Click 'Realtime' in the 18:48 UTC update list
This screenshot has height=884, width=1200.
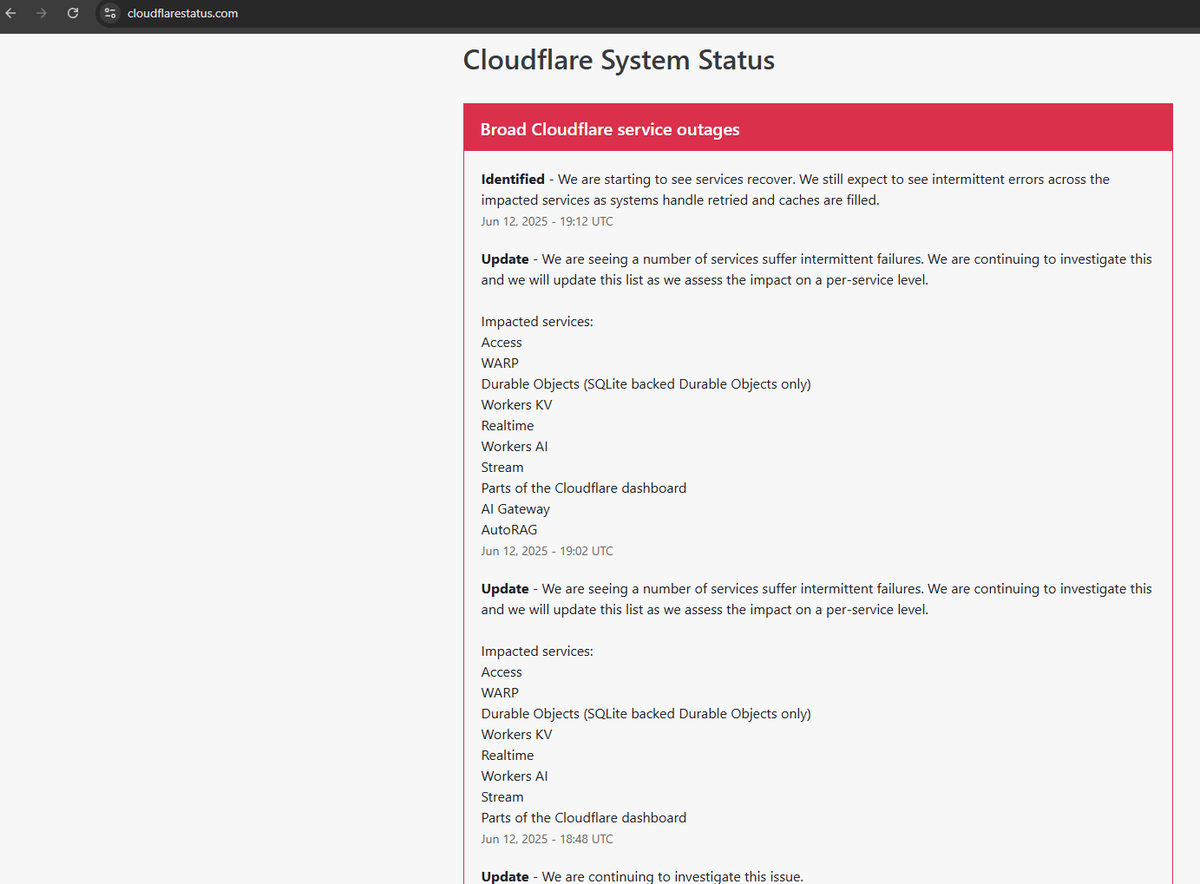(507, 755)
